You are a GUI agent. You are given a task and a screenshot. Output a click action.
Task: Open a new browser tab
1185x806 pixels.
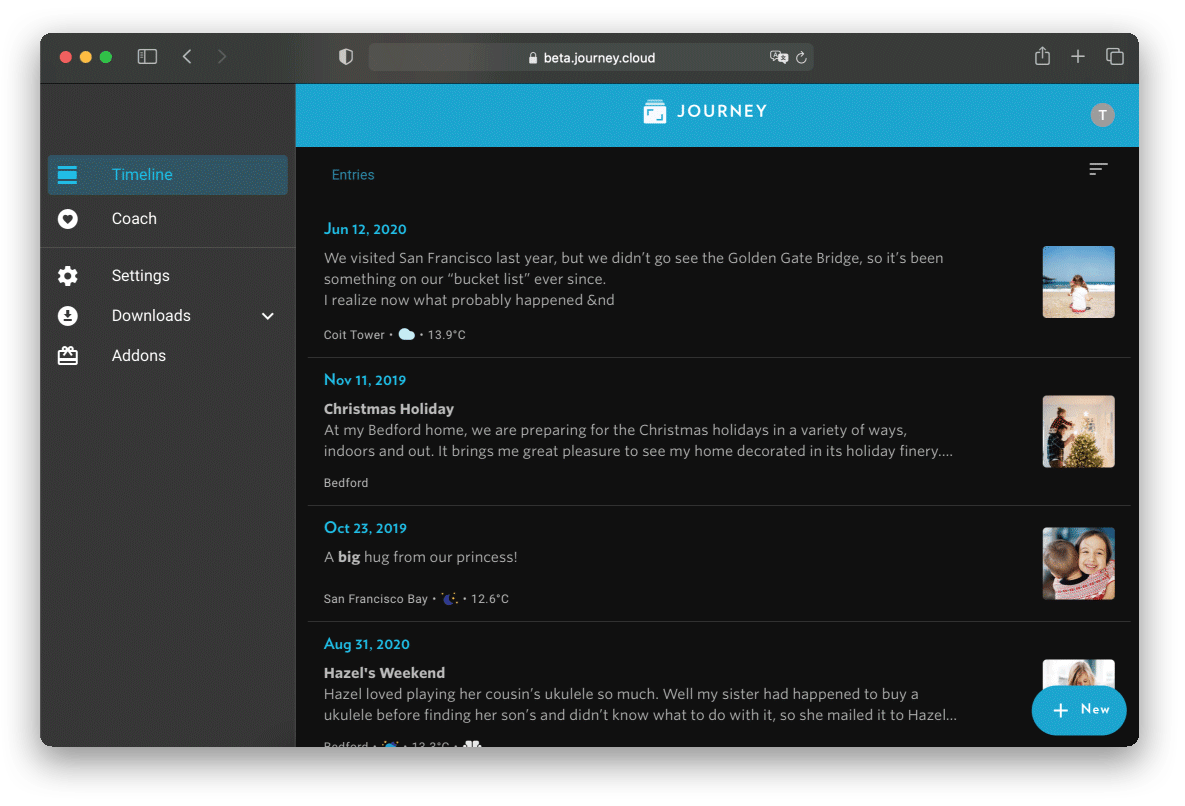(1078, 57)
